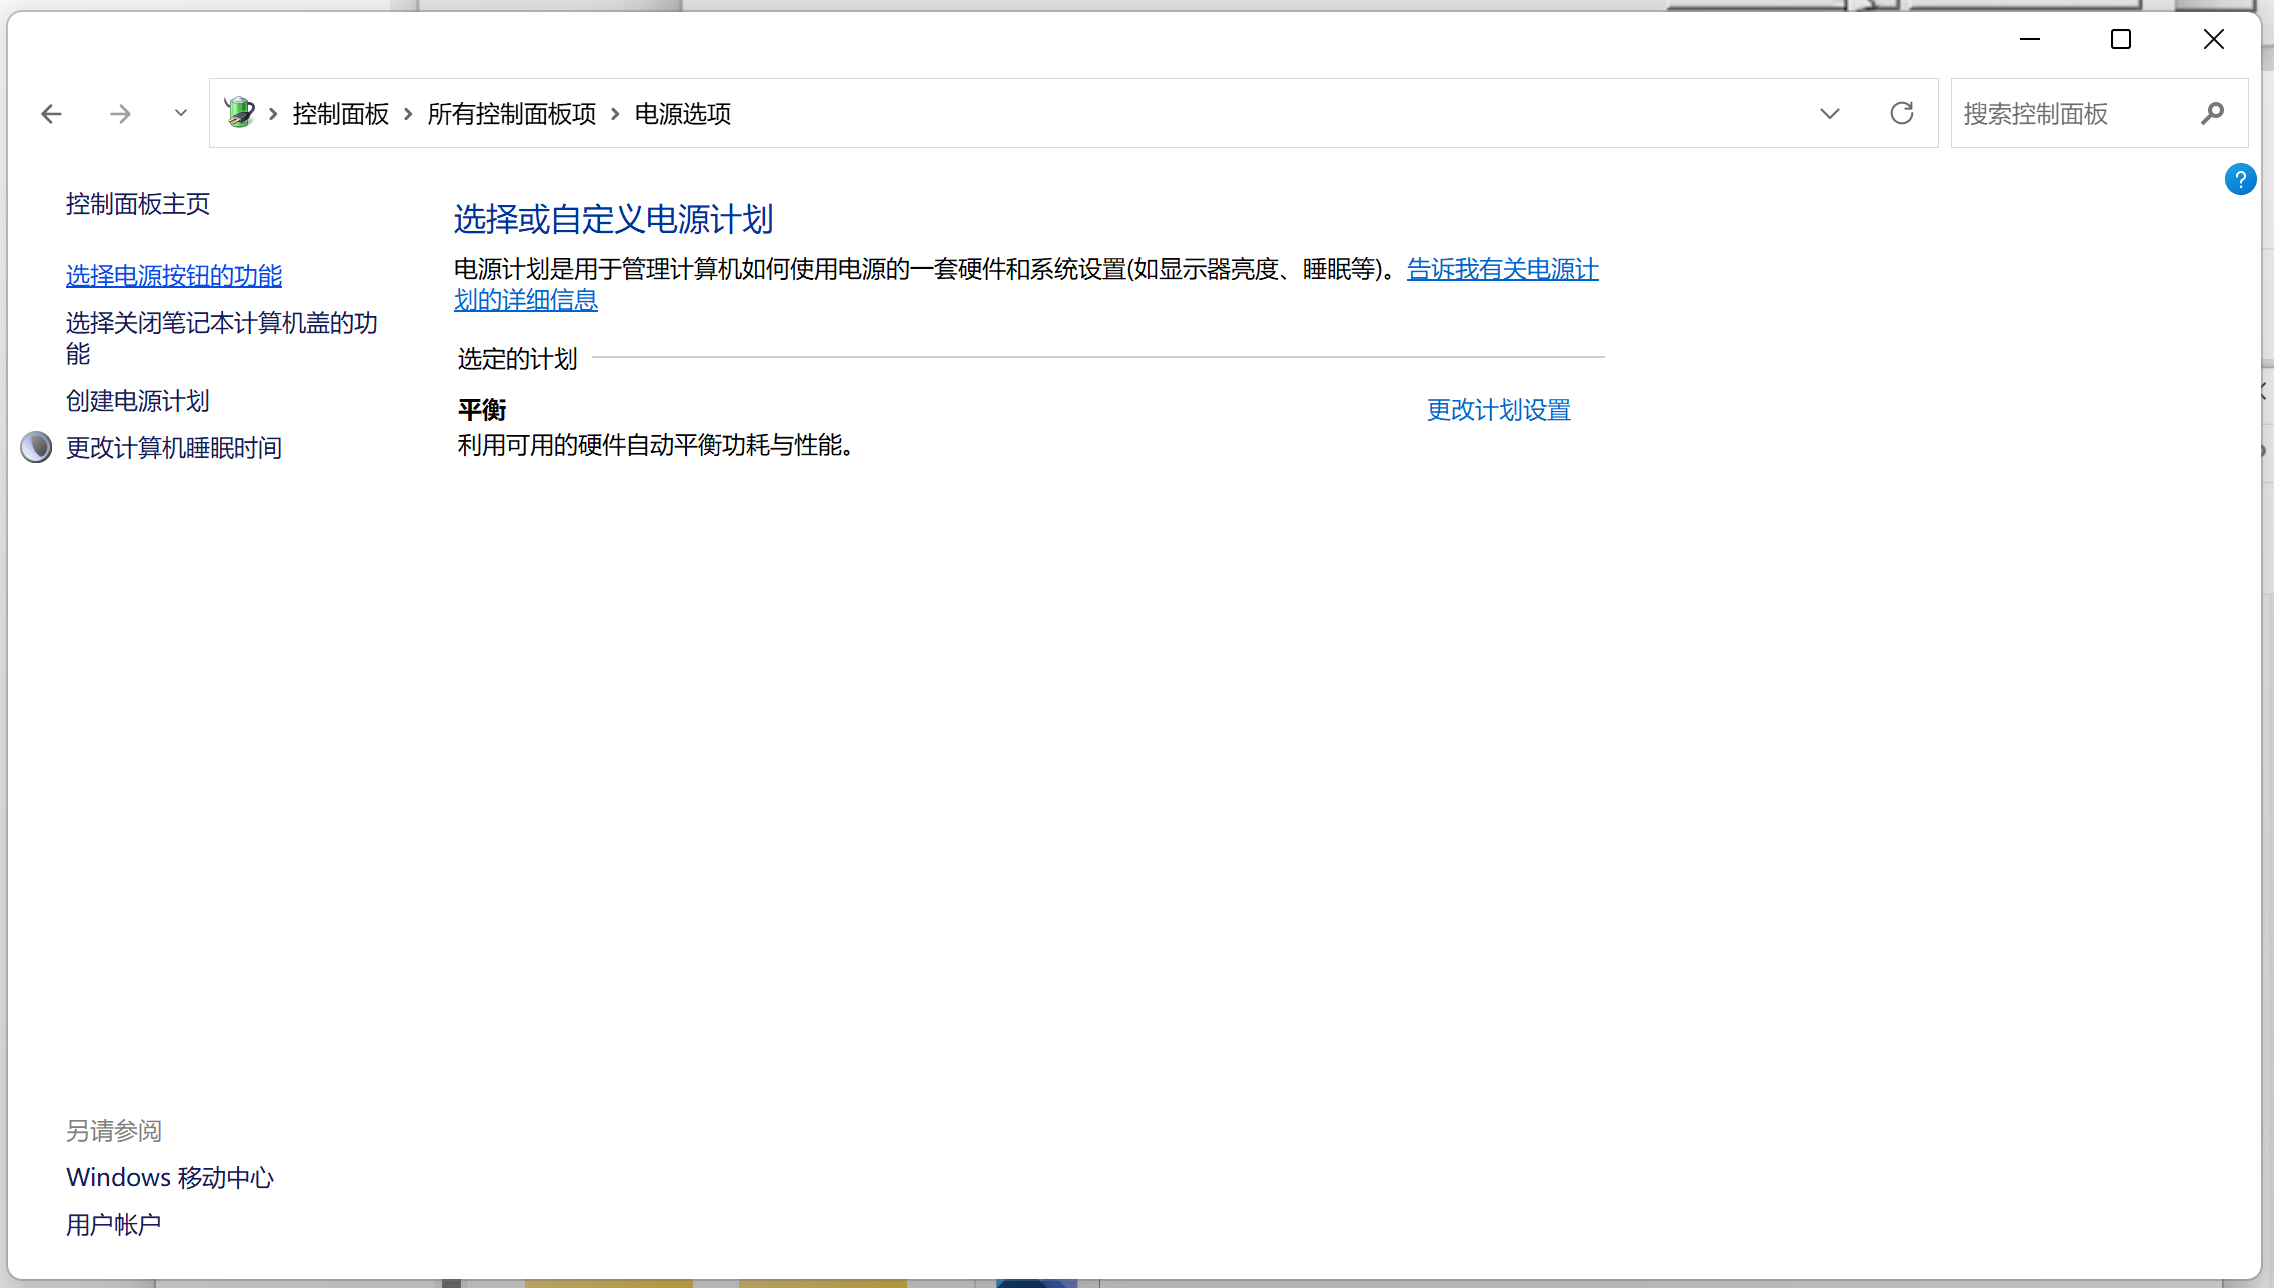Viewport: 2274px width, 1288px height.
Task: Select 控制面板 in the breadcrumb path
Action: click(x=340, y=114)
